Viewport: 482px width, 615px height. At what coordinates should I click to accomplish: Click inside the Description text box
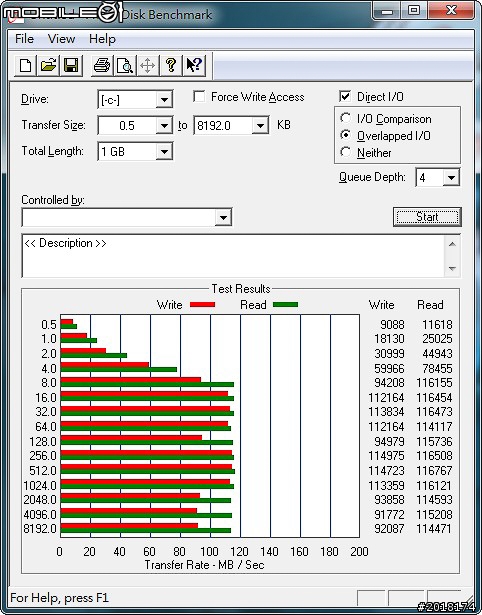(x=233, y=256)
